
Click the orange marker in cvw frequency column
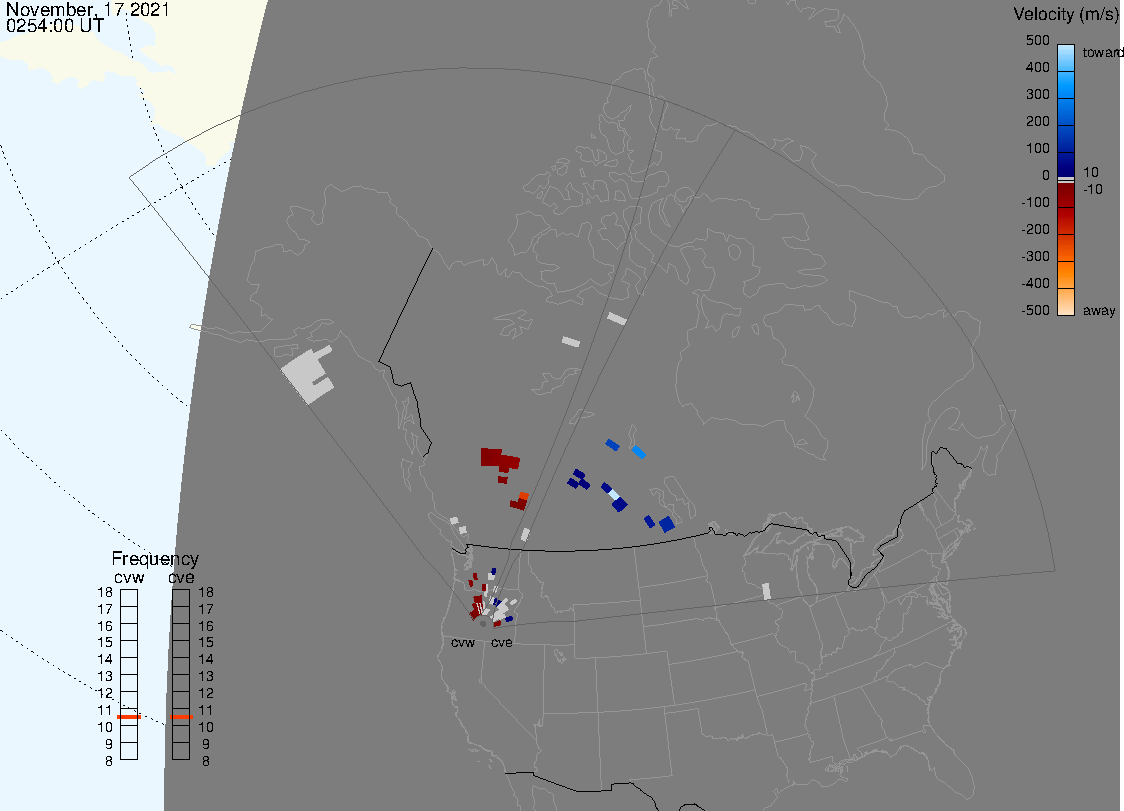pyautogui.click(x=129, y=717)
